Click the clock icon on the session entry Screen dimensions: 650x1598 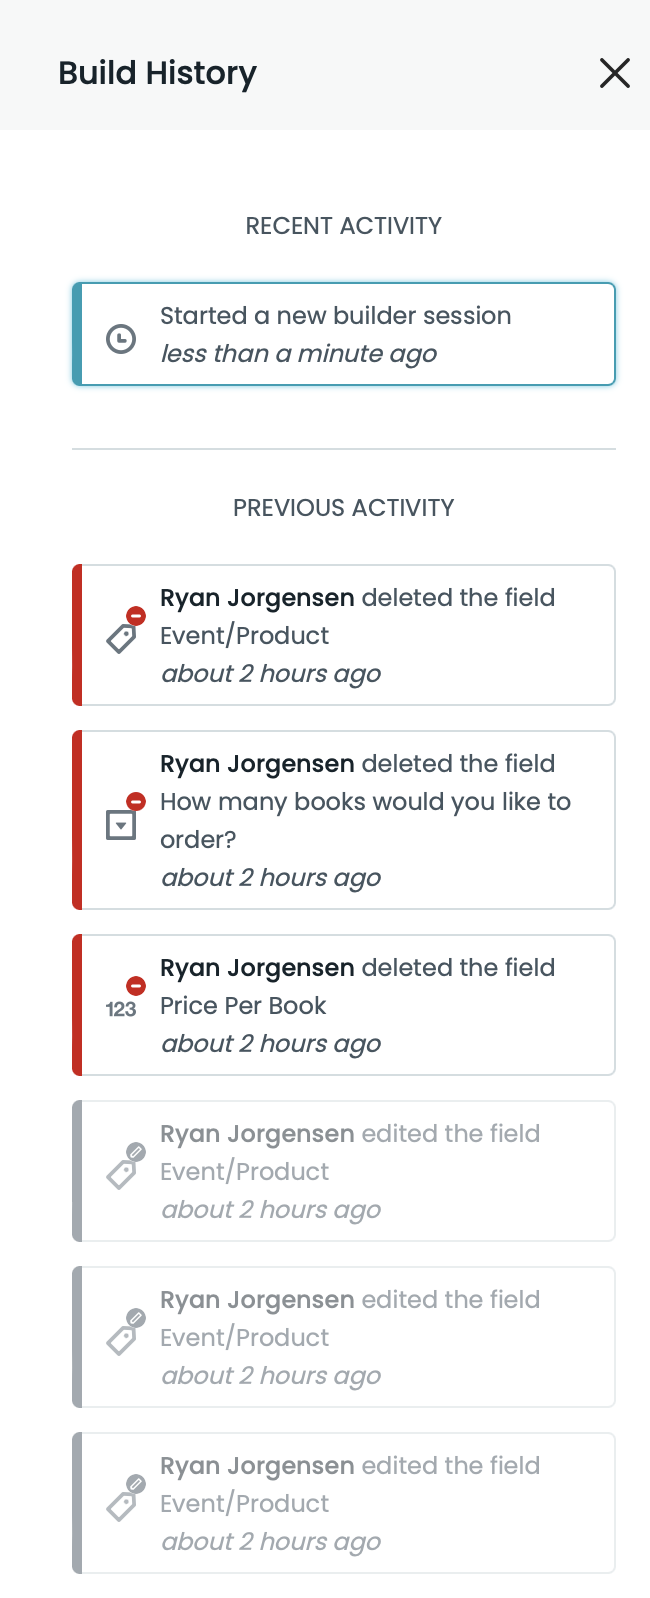[121, 334]
